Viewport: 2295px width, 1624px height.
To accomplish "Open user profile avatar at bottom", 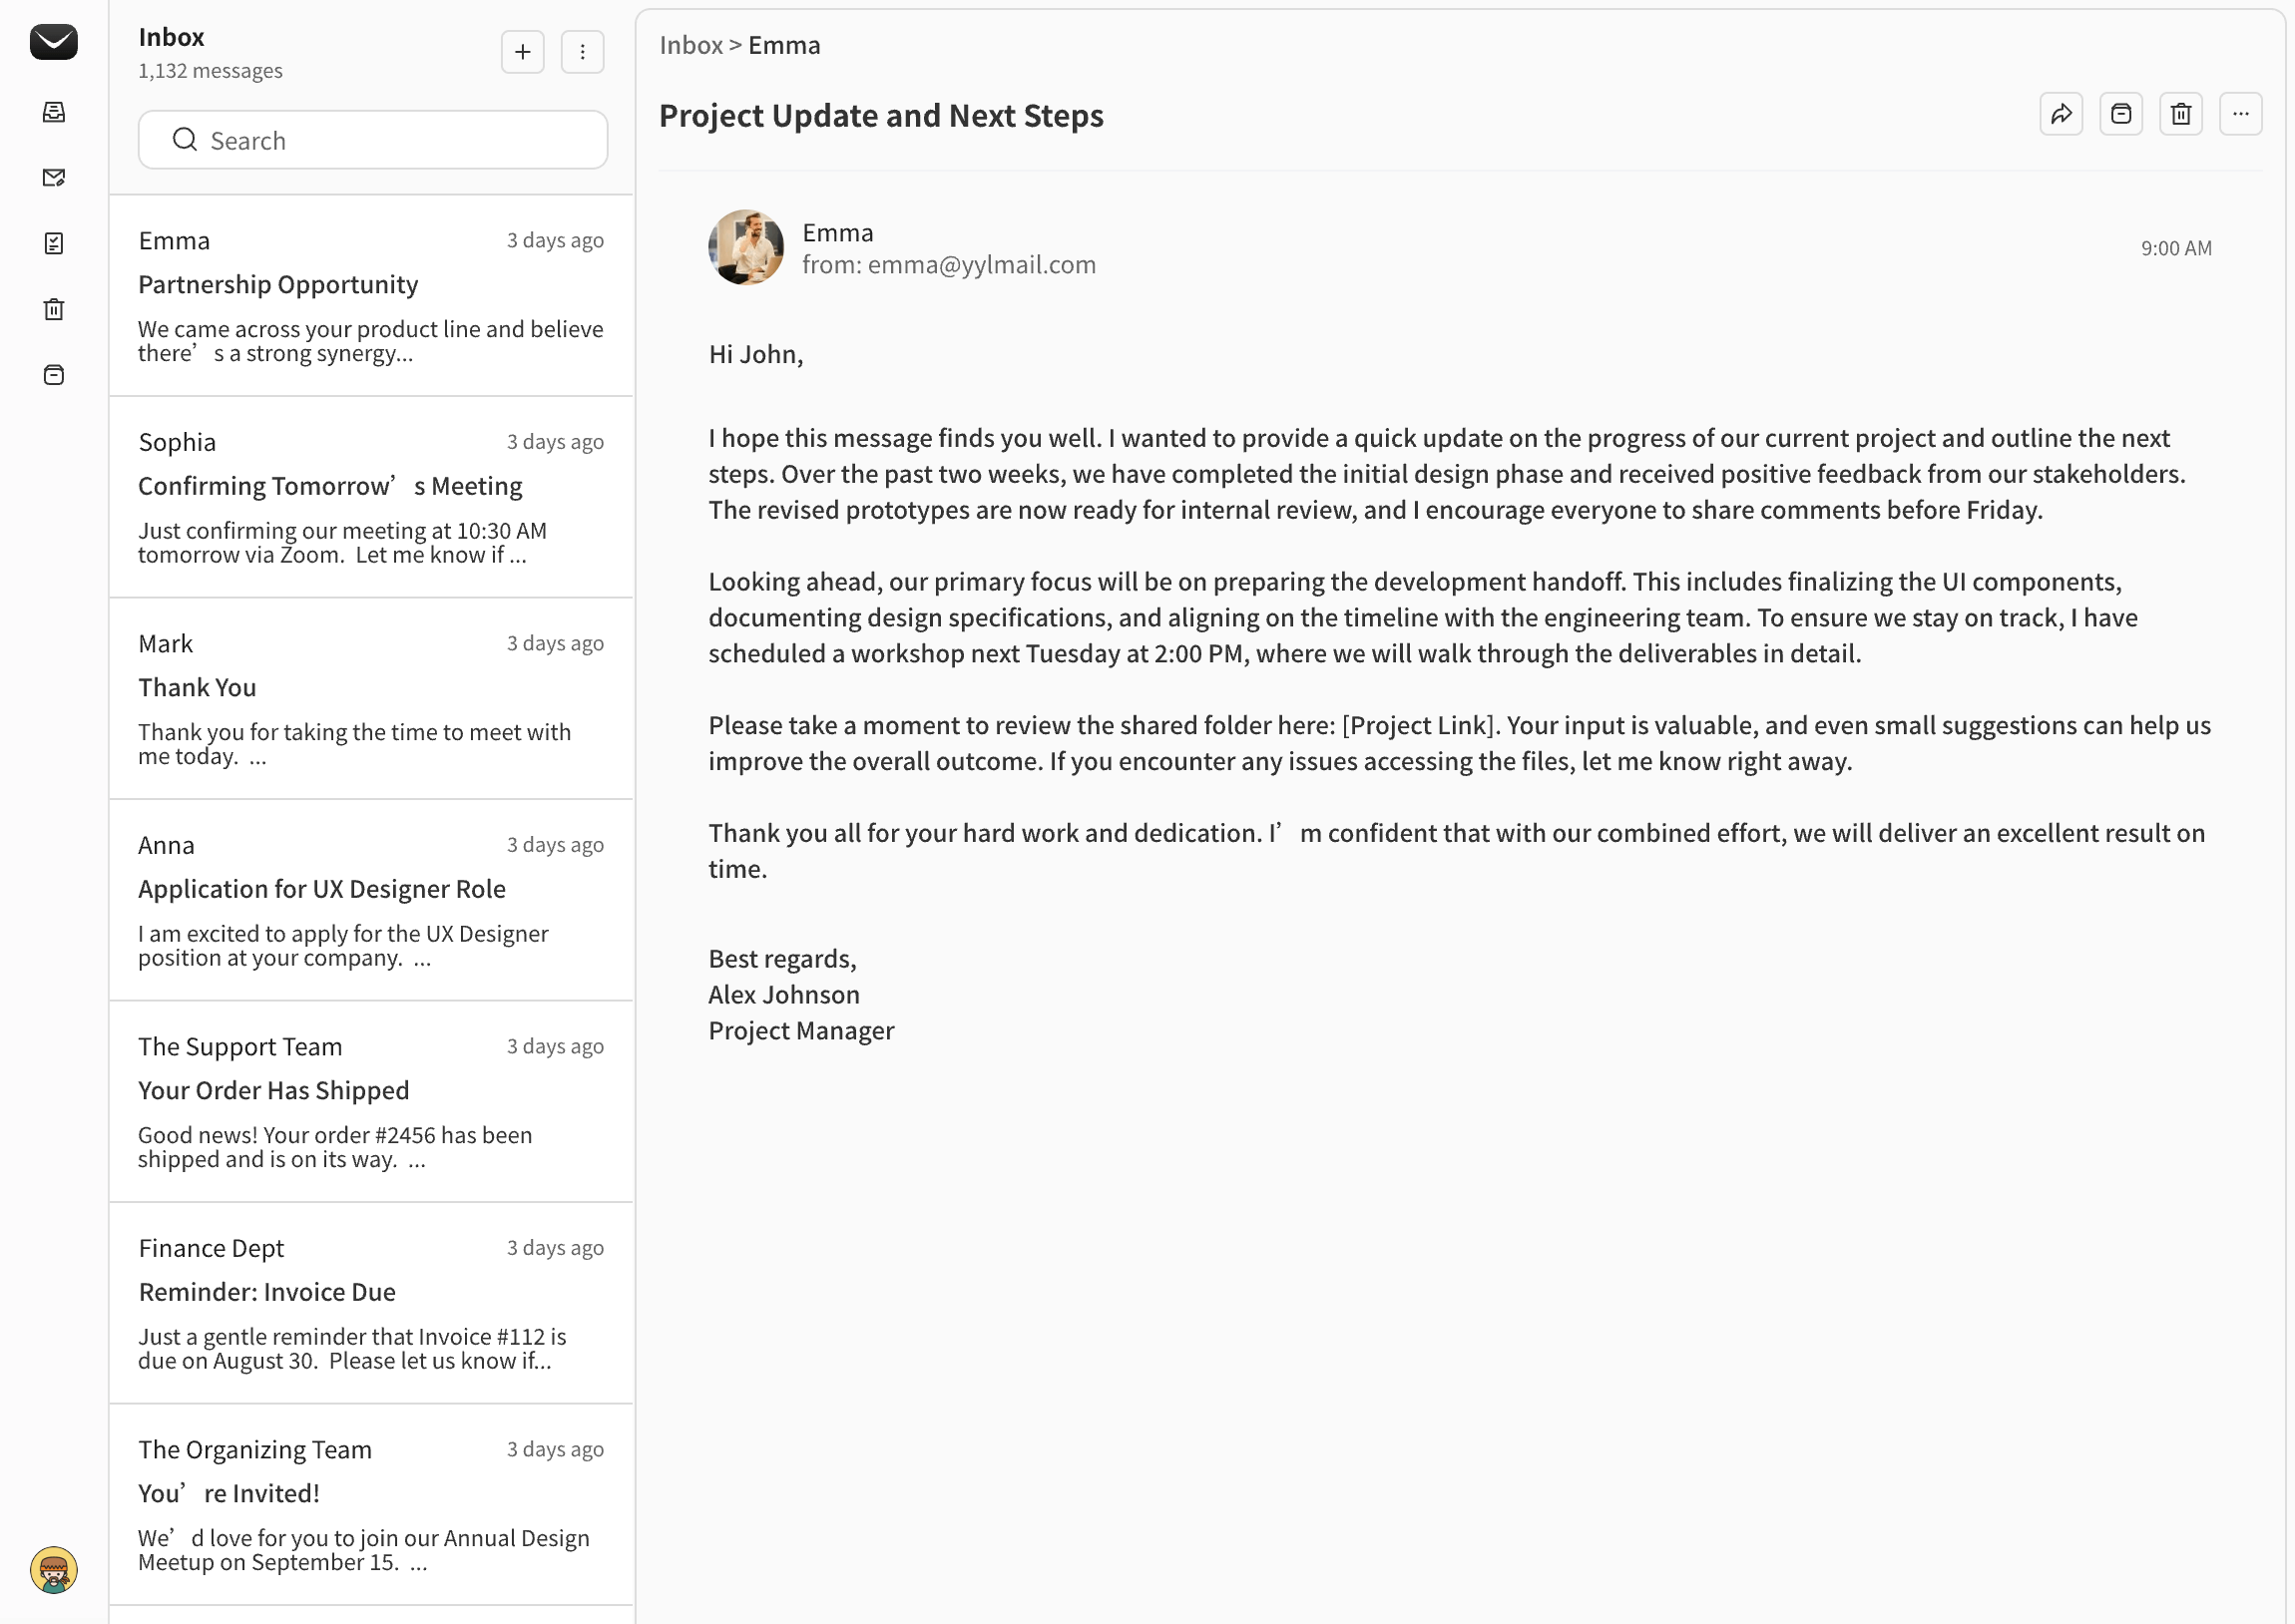I will point(54,1570).
